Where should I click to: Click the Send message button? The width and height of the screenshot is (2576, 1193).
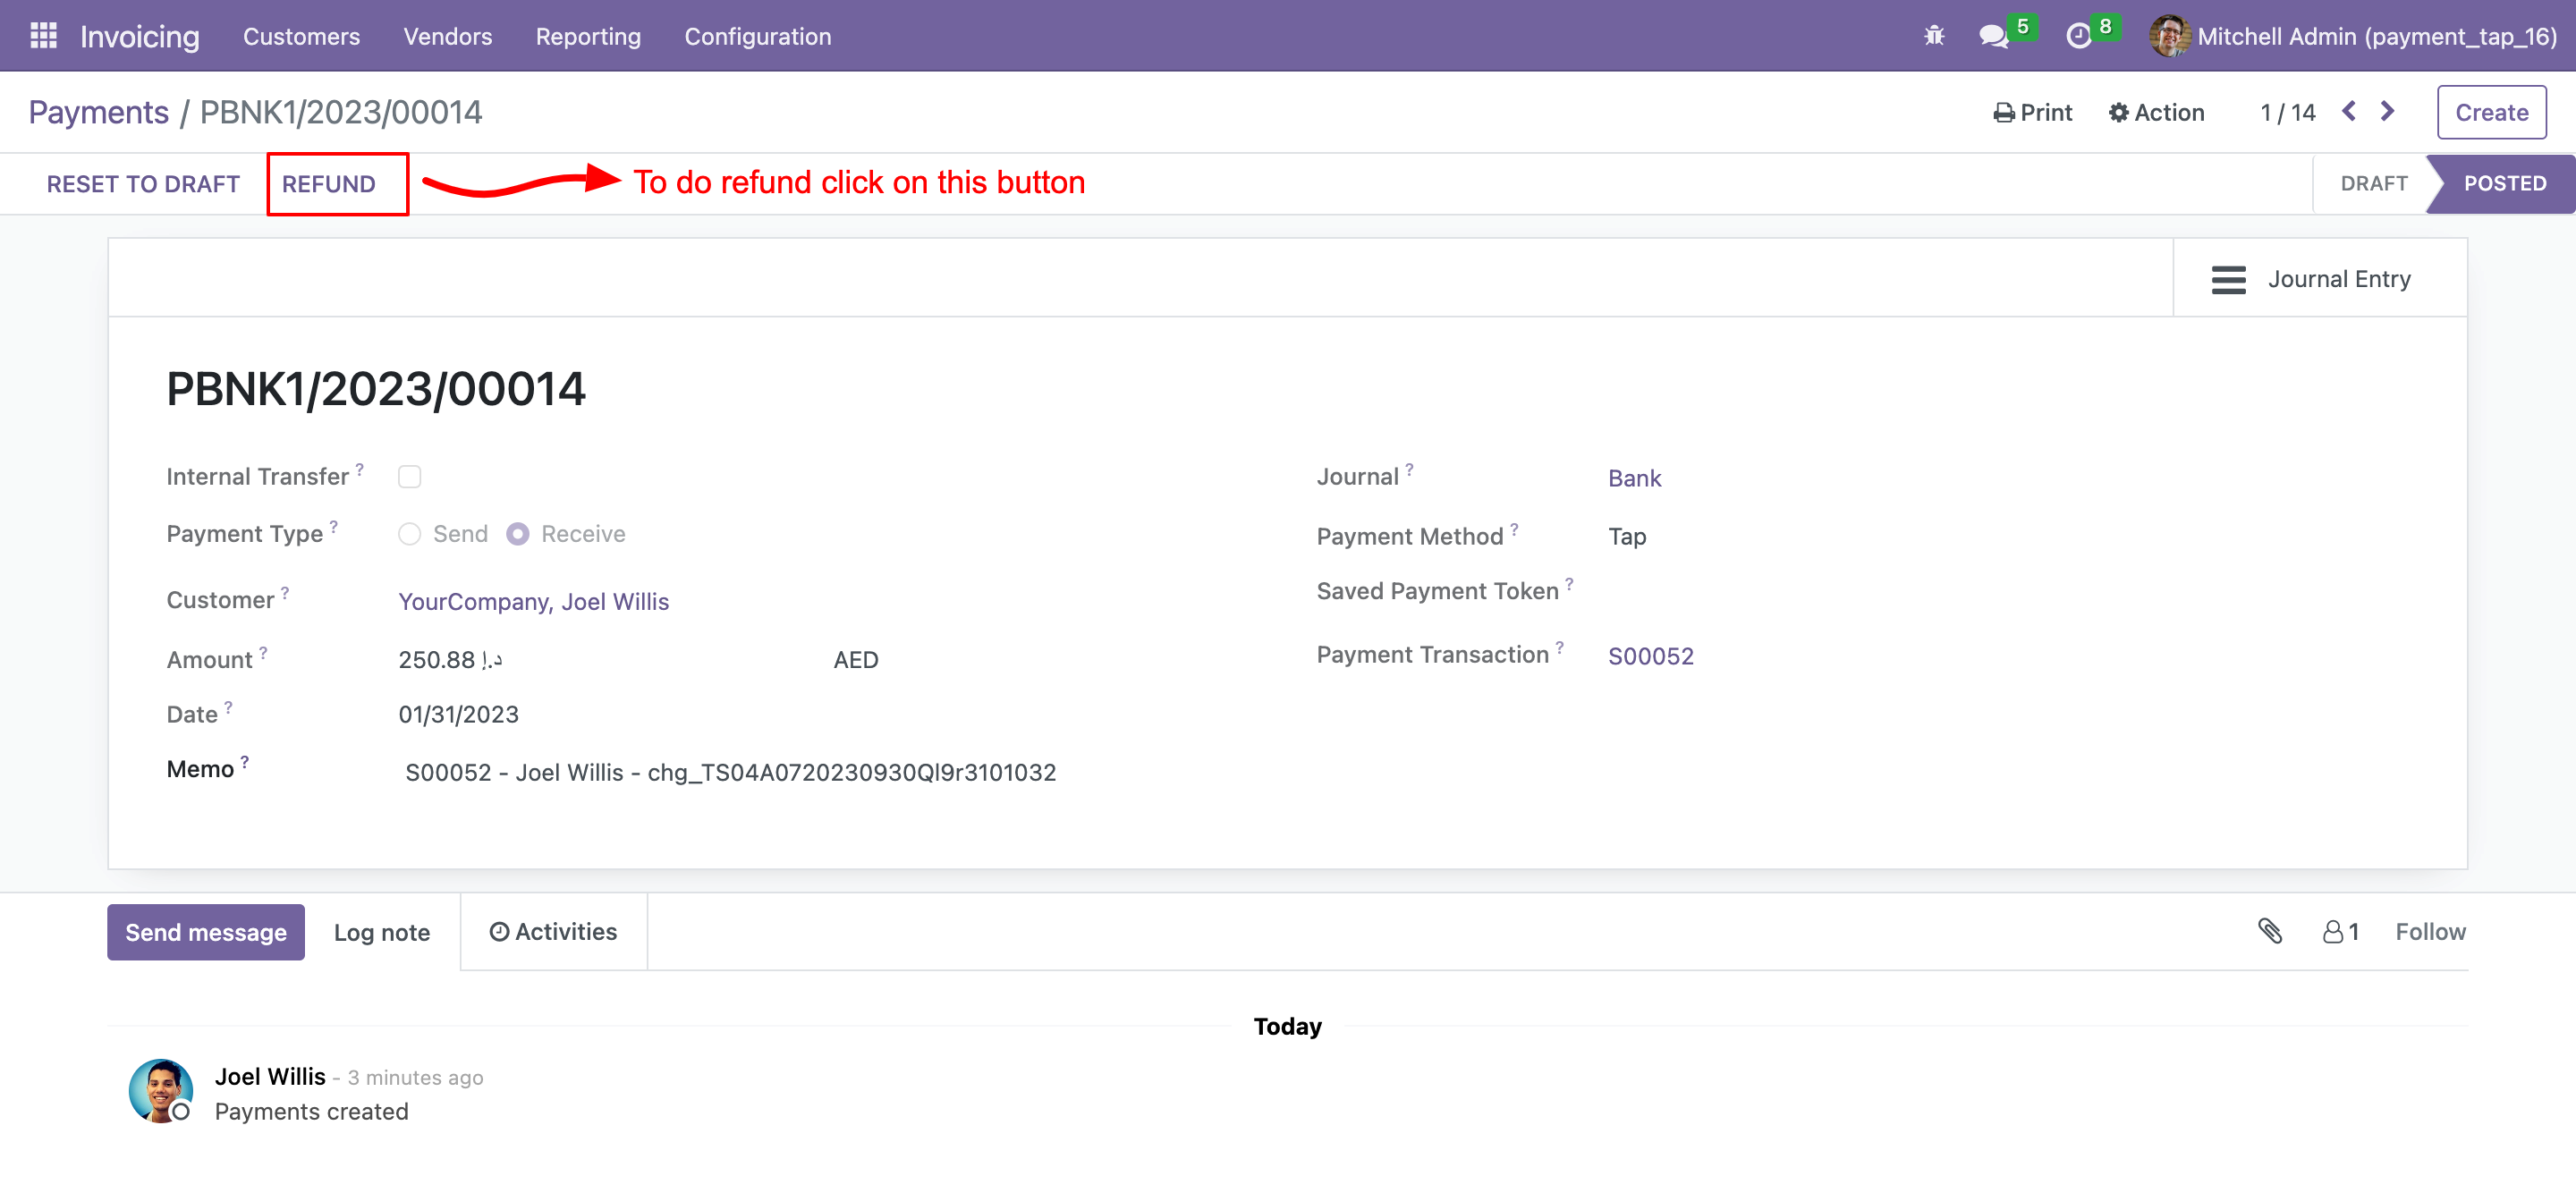pos(206,932)
